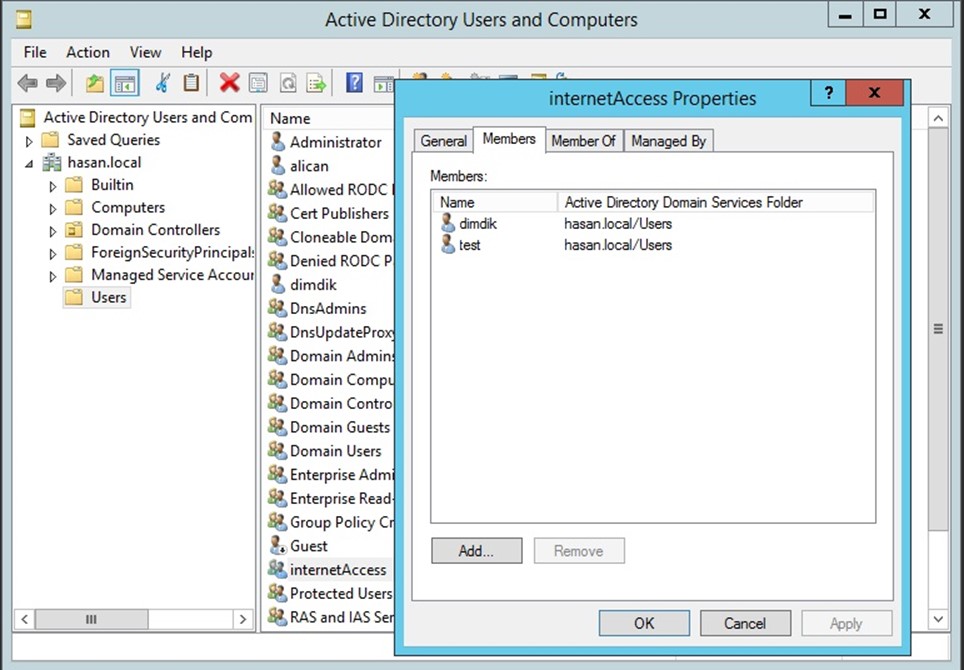This screenshot has height=670, width=964.
Task: Click the Cancel button
Action: [x=745, y=623]
